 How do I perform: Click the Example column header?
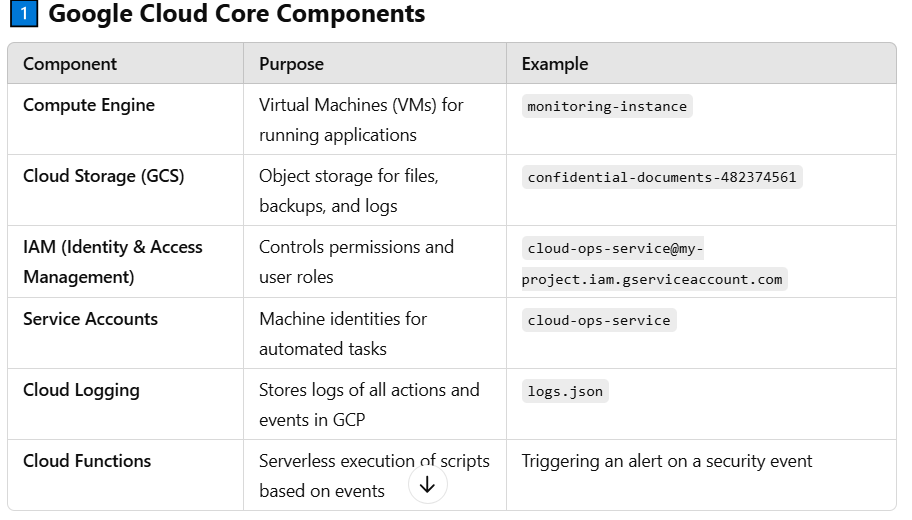point(555,64)
